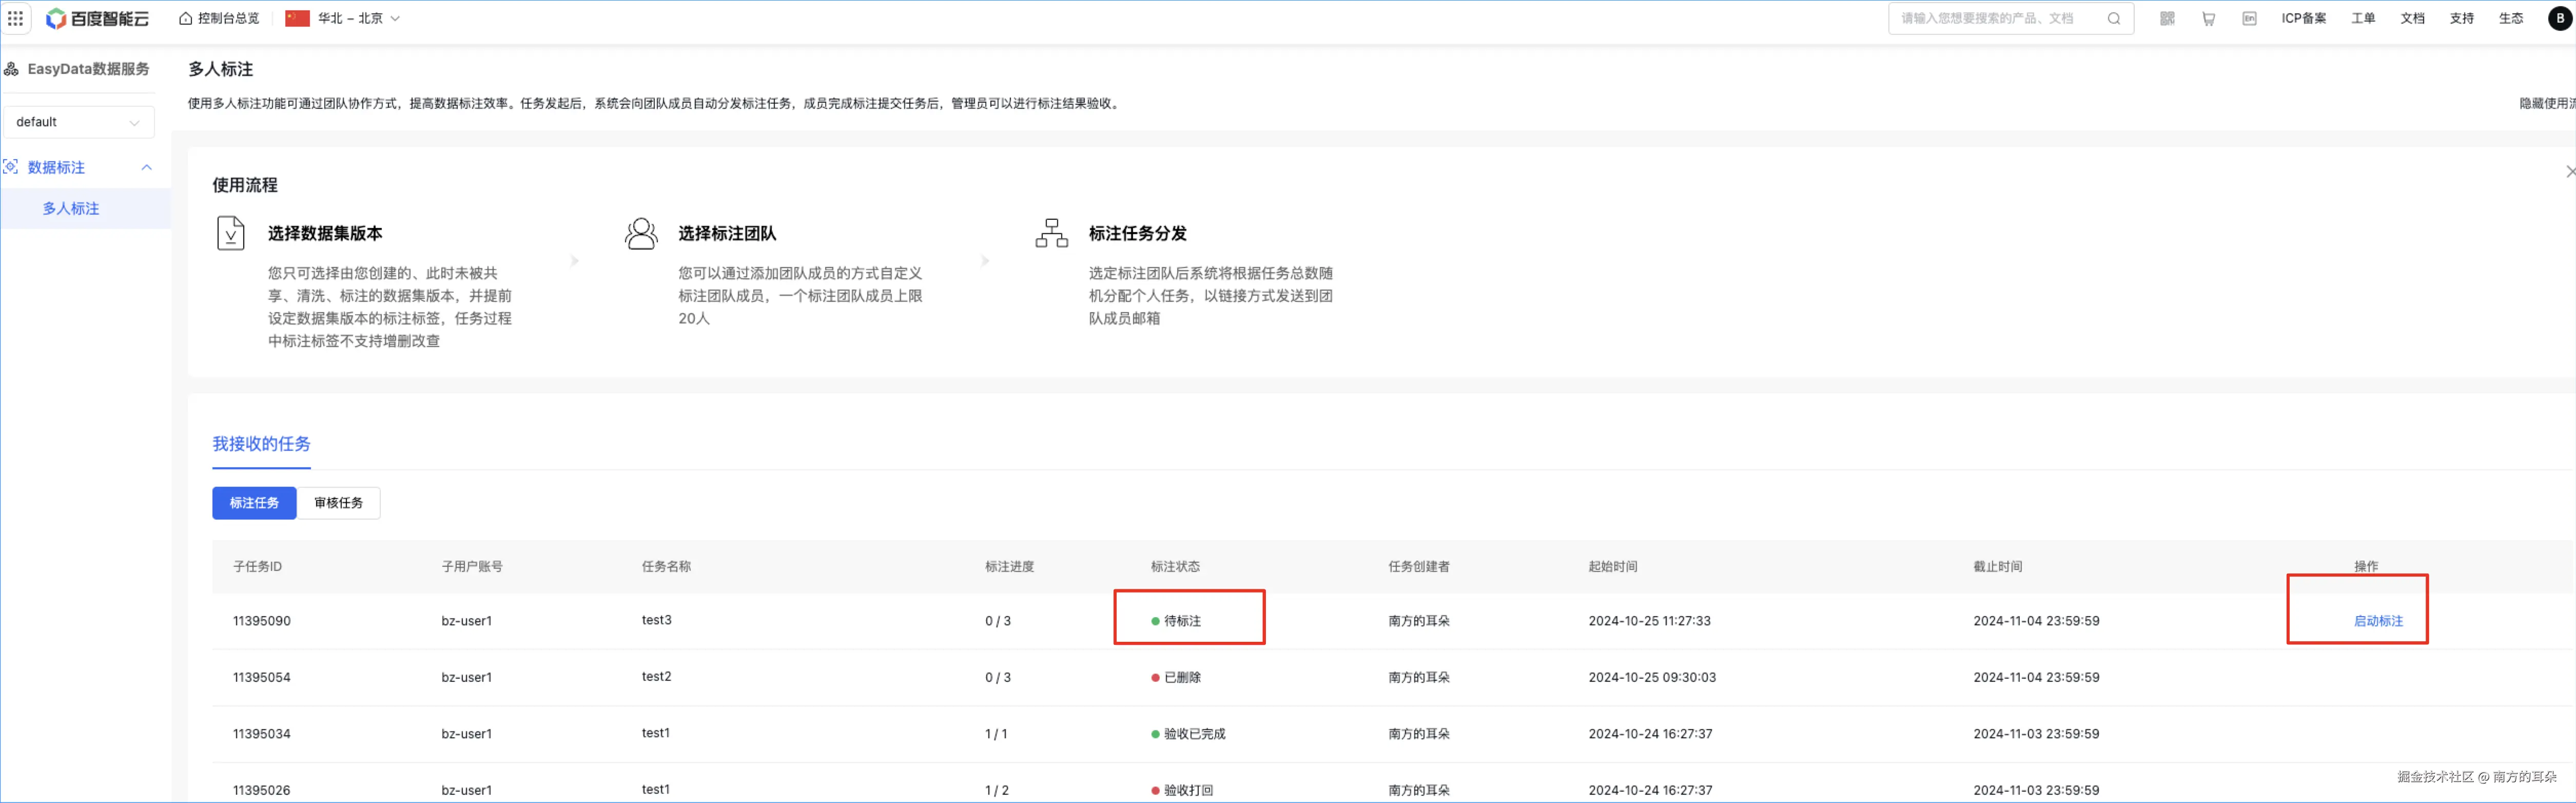The height and width of the screenshot is (803, 2576).
Task: Open 控制台总览 home link
Action: point(219,18)
